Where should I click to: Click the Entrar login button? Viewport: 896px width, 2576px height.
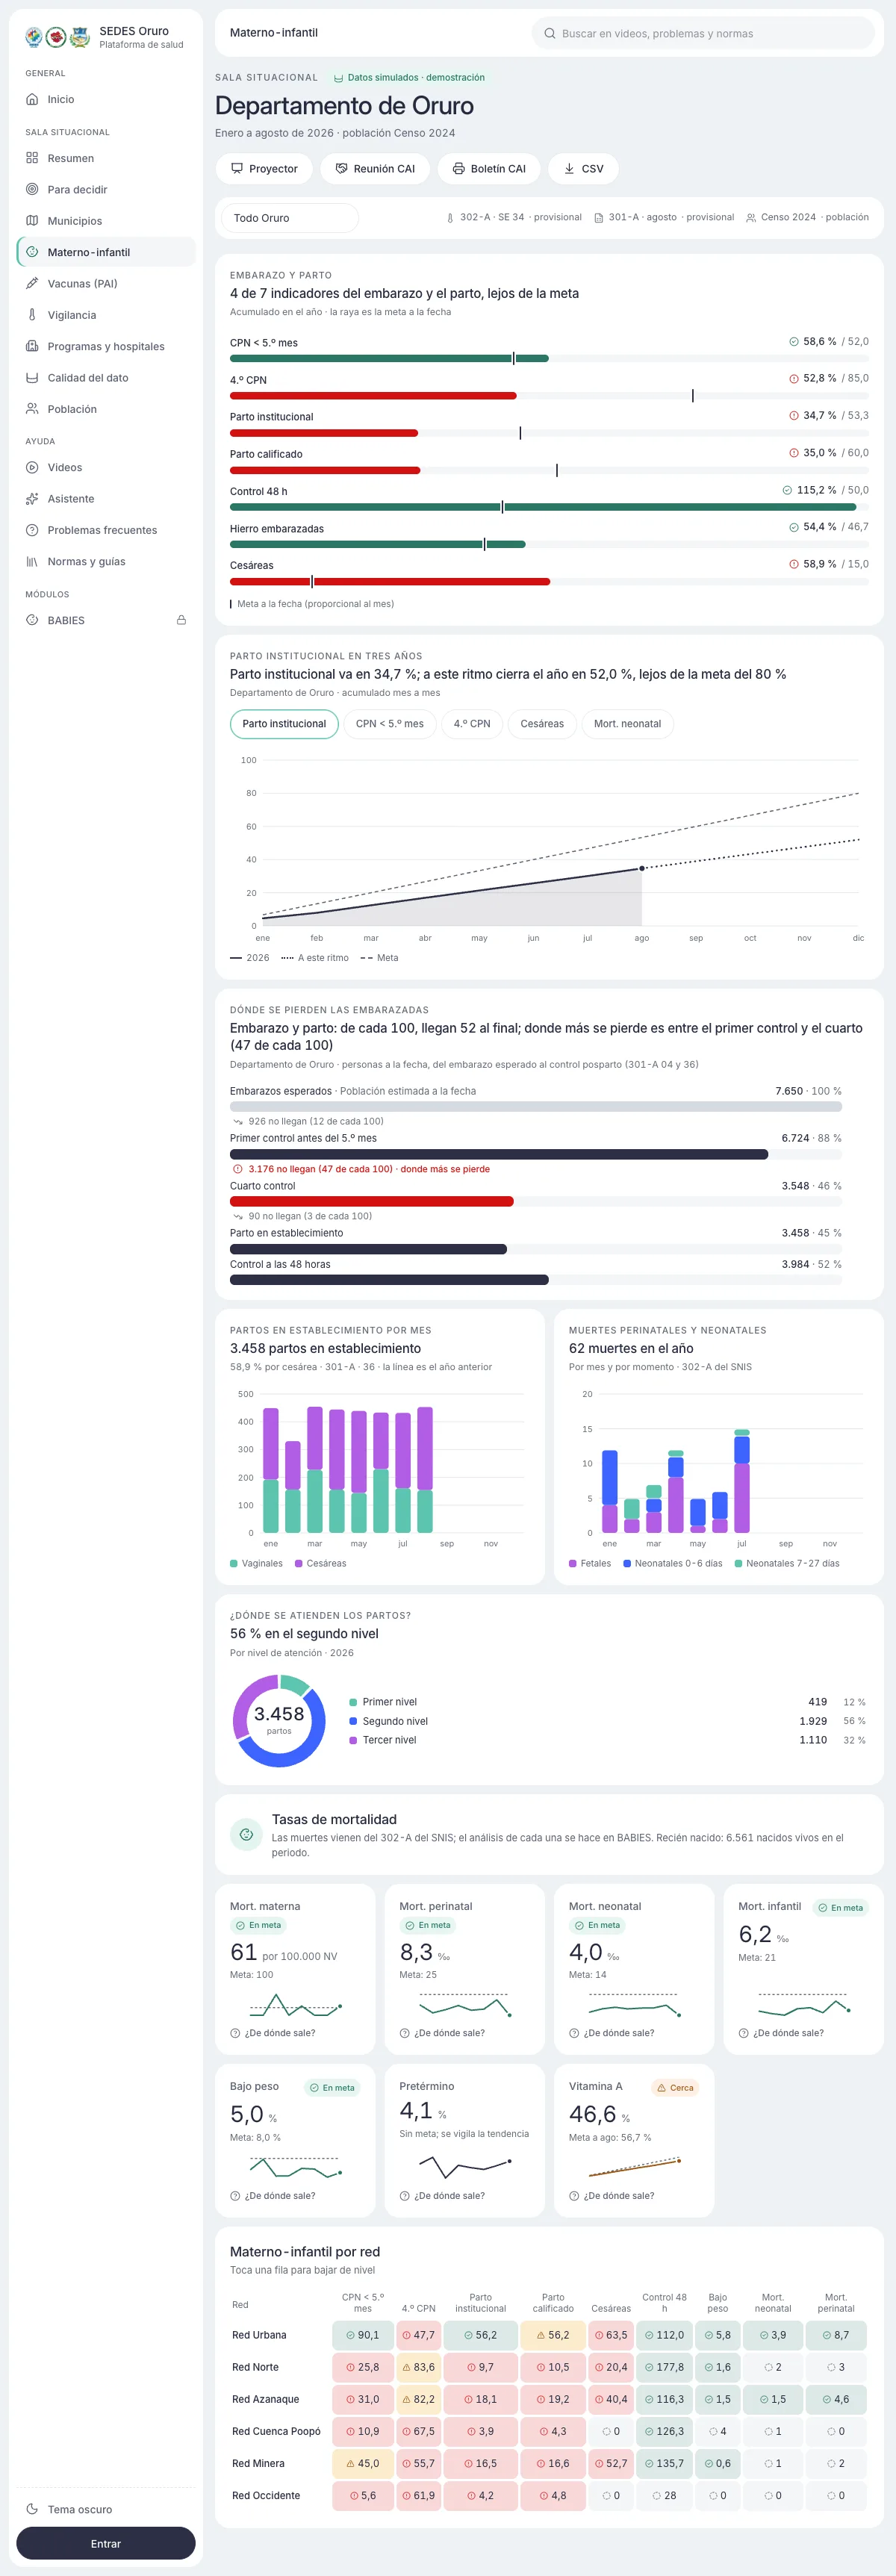click(106, 2543)
